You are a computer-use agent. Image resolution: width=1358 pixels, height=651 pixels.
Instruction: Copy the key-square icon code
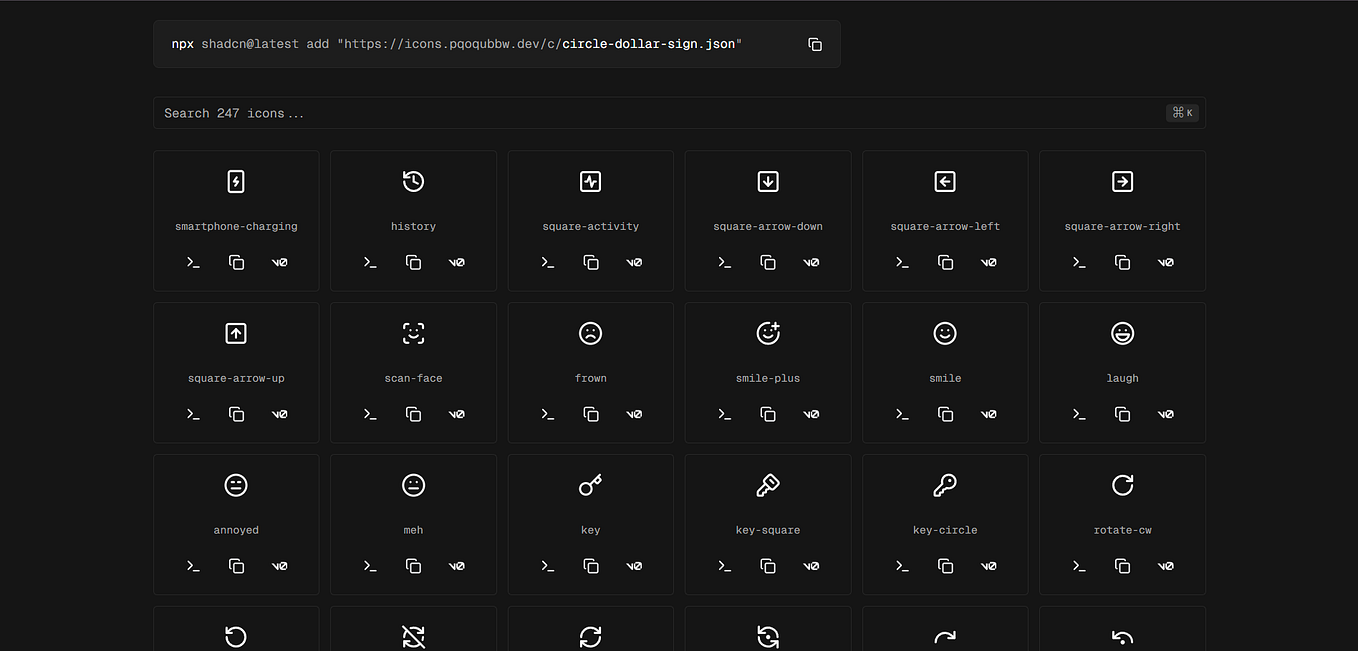(x=768, y=565)
